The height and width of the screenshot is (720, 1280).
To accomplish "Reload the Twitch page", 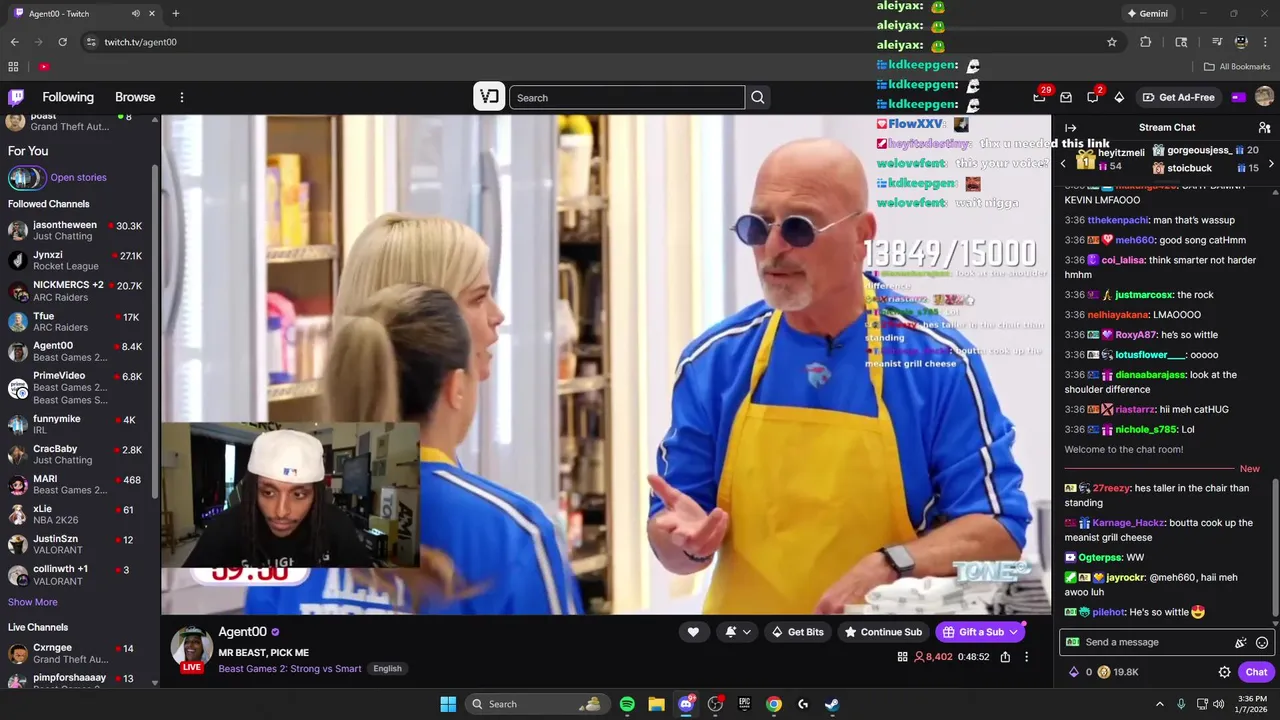I will coord(62,42).
